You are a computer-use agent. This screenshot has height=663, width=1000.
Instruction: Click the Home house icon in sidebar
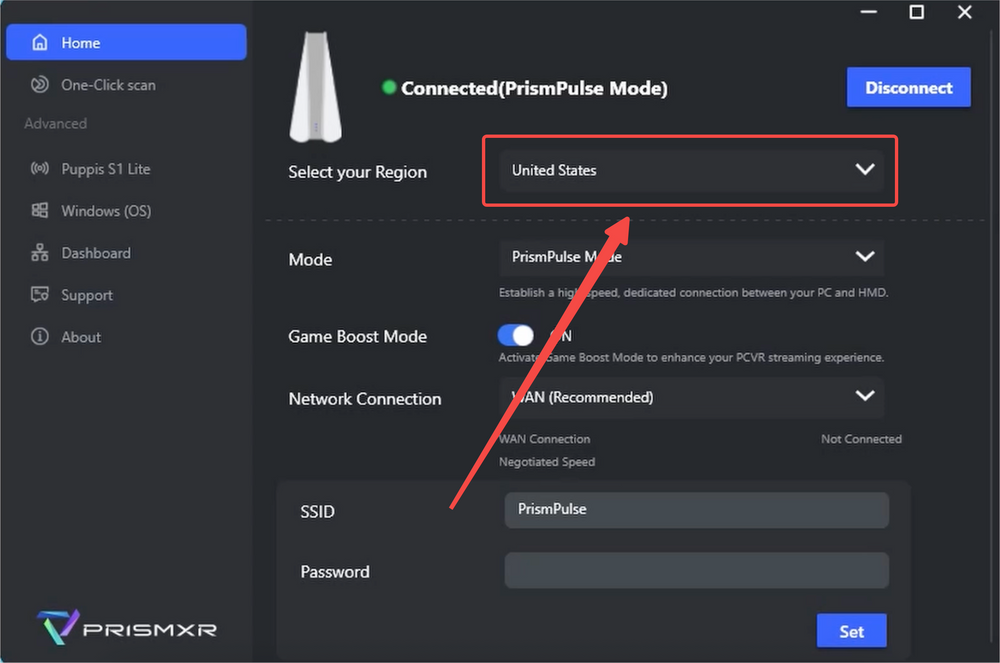coord(40,43)
